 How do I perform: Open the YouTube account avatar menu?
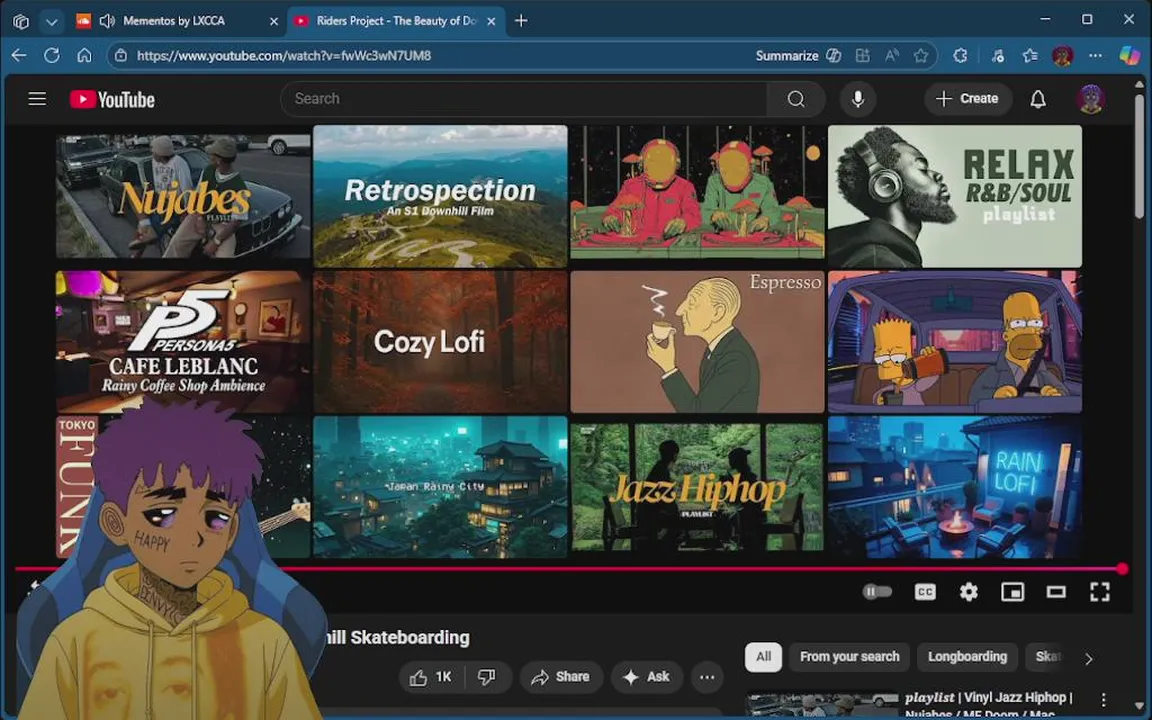point(1090,98)
